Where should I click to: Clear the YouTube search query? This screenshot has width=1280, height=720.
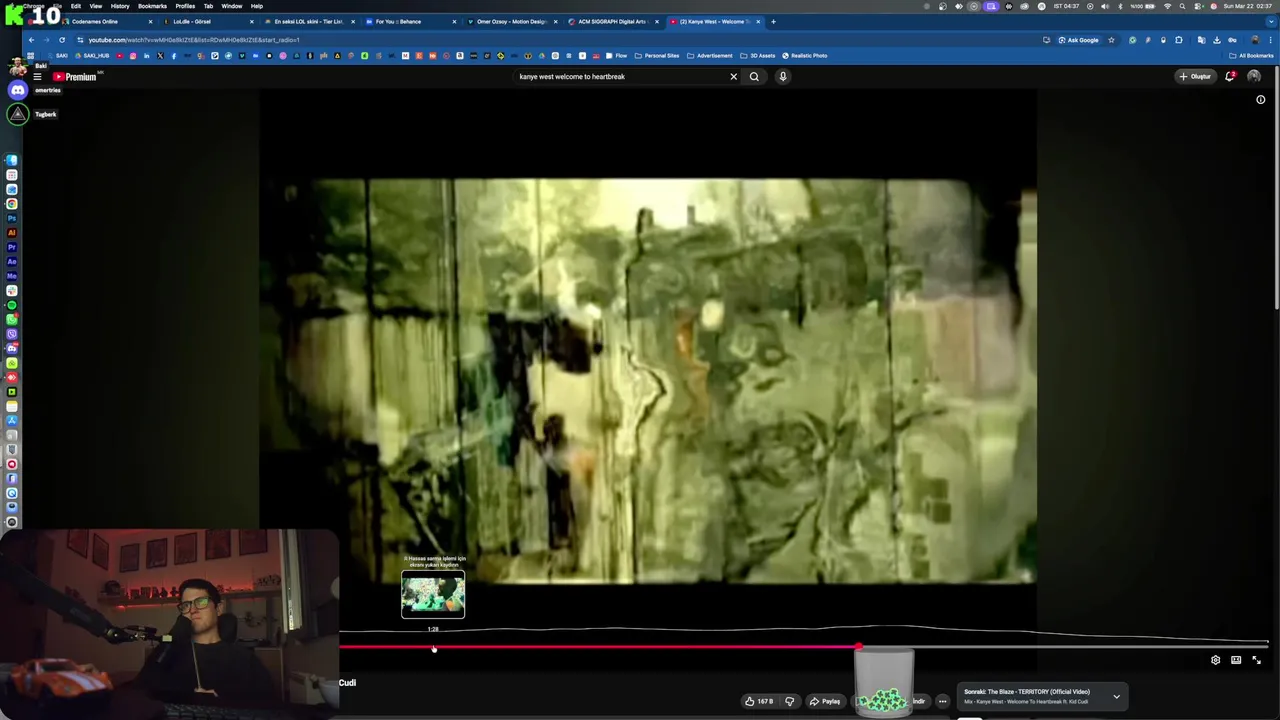pyautogui.click(x=733, y=76)
